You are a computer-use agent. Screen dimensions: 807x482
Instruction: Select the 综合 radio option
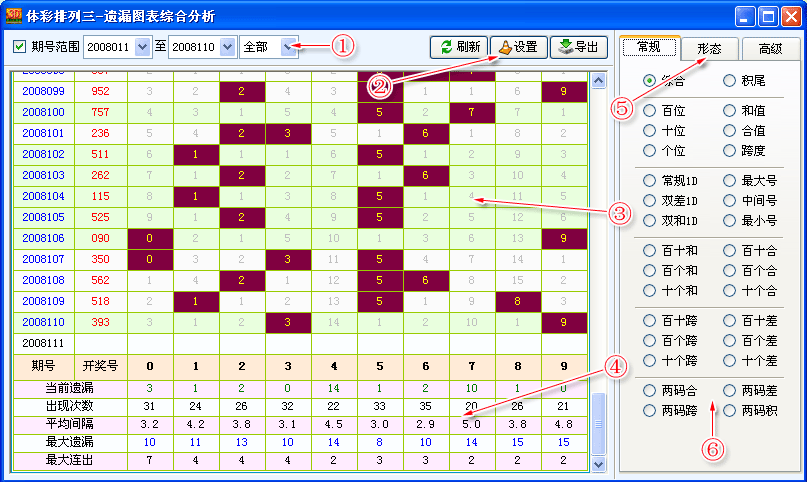click(650, 80)
